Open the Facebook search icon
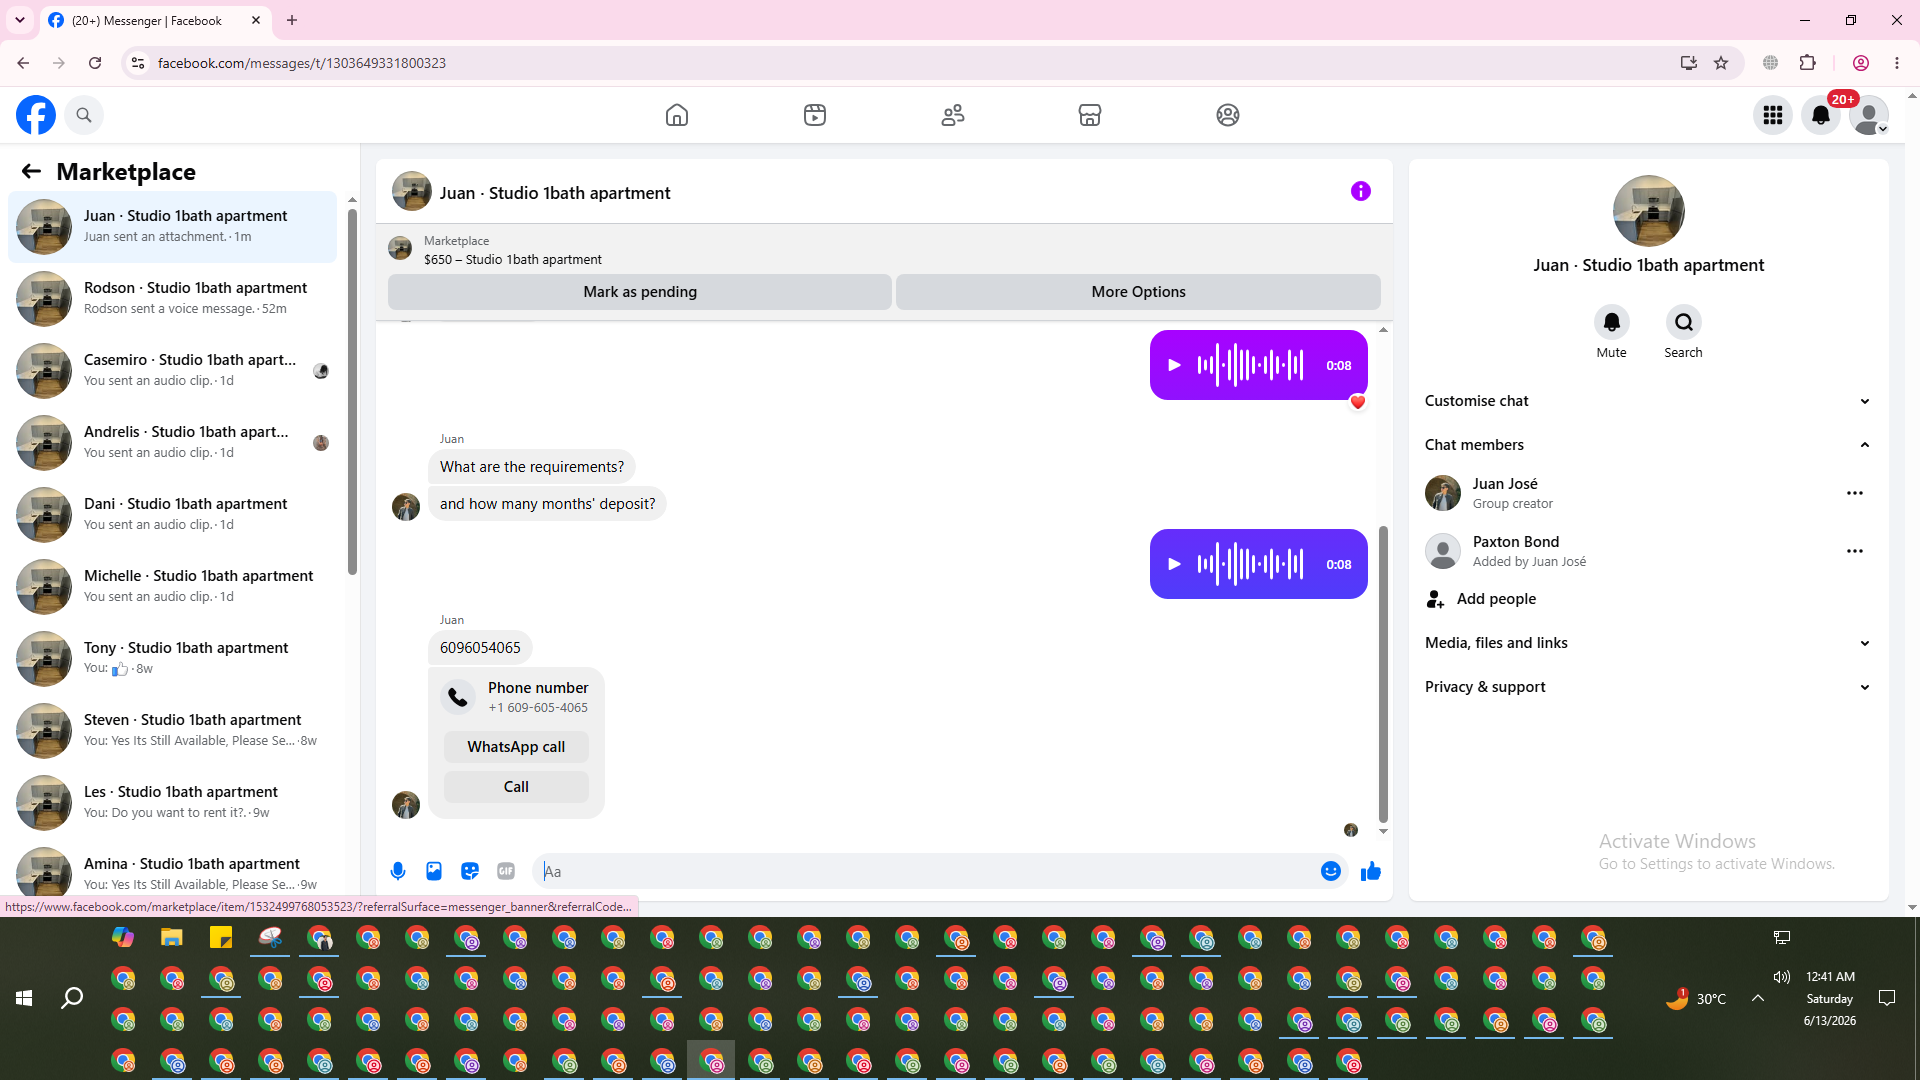1920x1080 pixels. tap(84, 115)
